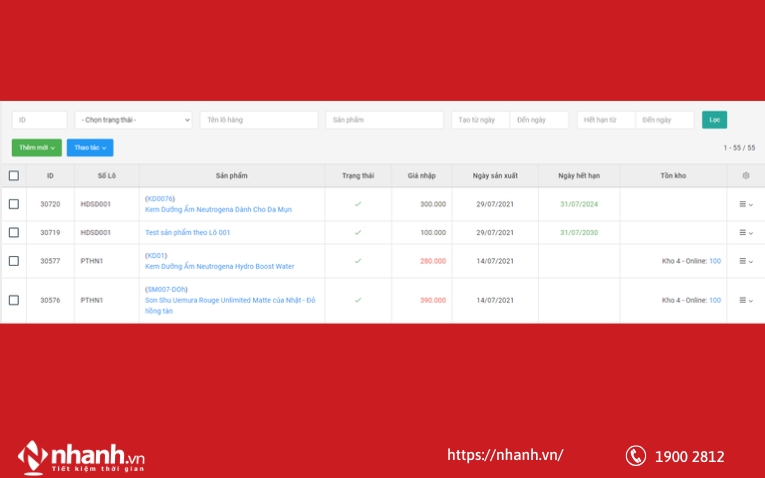Image resolution: width=765 pixels, height=478 pixels.
Task: Open the table column settings gear icon
Action: click(745, 176)
